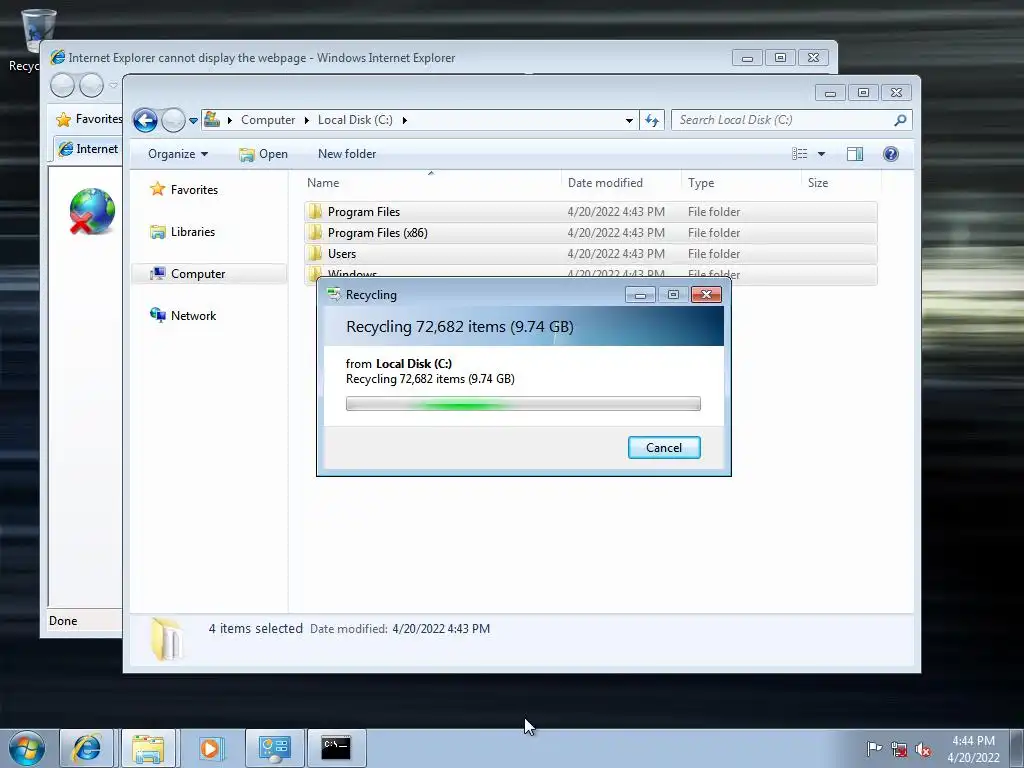The width and height of the screenshot is (1024, 768).
Task: Click the Favorites button in Internet Explorer
Action: pyautogui.click(x=89, y=119)
